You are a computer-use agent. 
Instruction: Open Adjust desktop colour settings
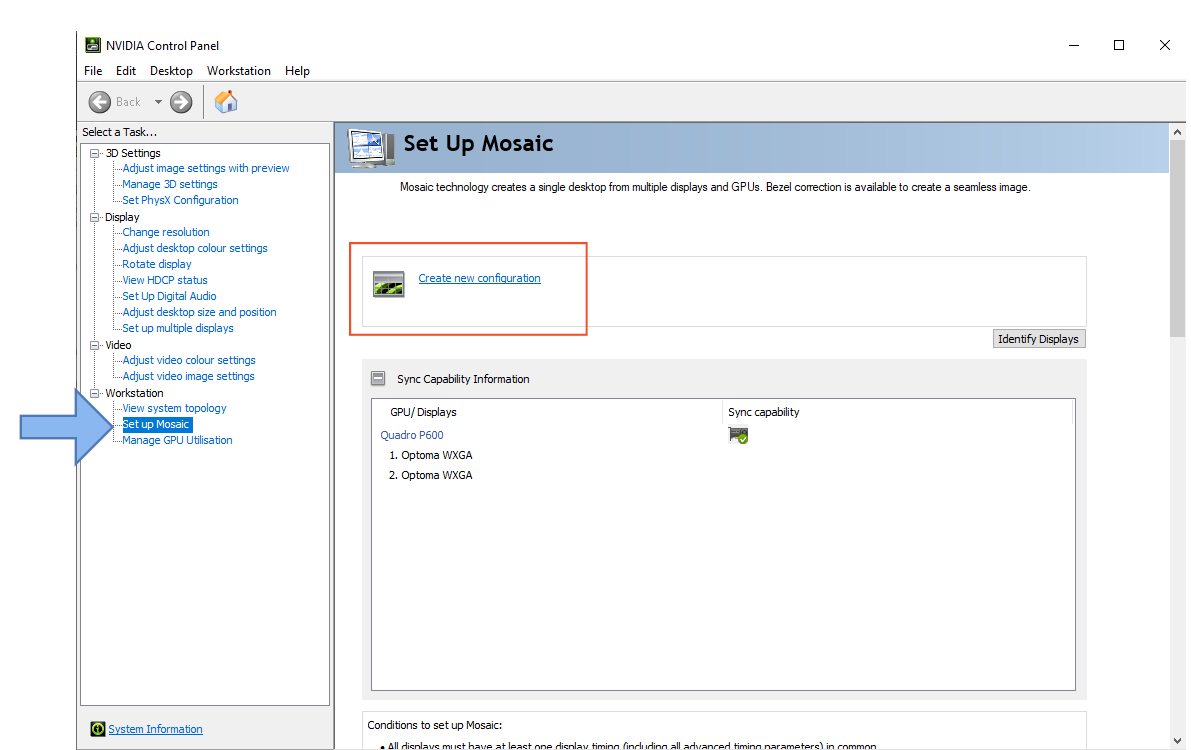point(194,248)
